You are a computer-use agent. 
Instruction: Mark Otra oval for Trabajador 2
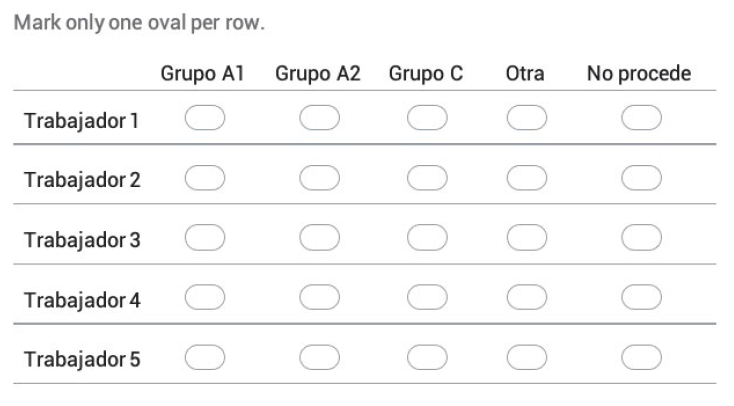click(527, 178)
